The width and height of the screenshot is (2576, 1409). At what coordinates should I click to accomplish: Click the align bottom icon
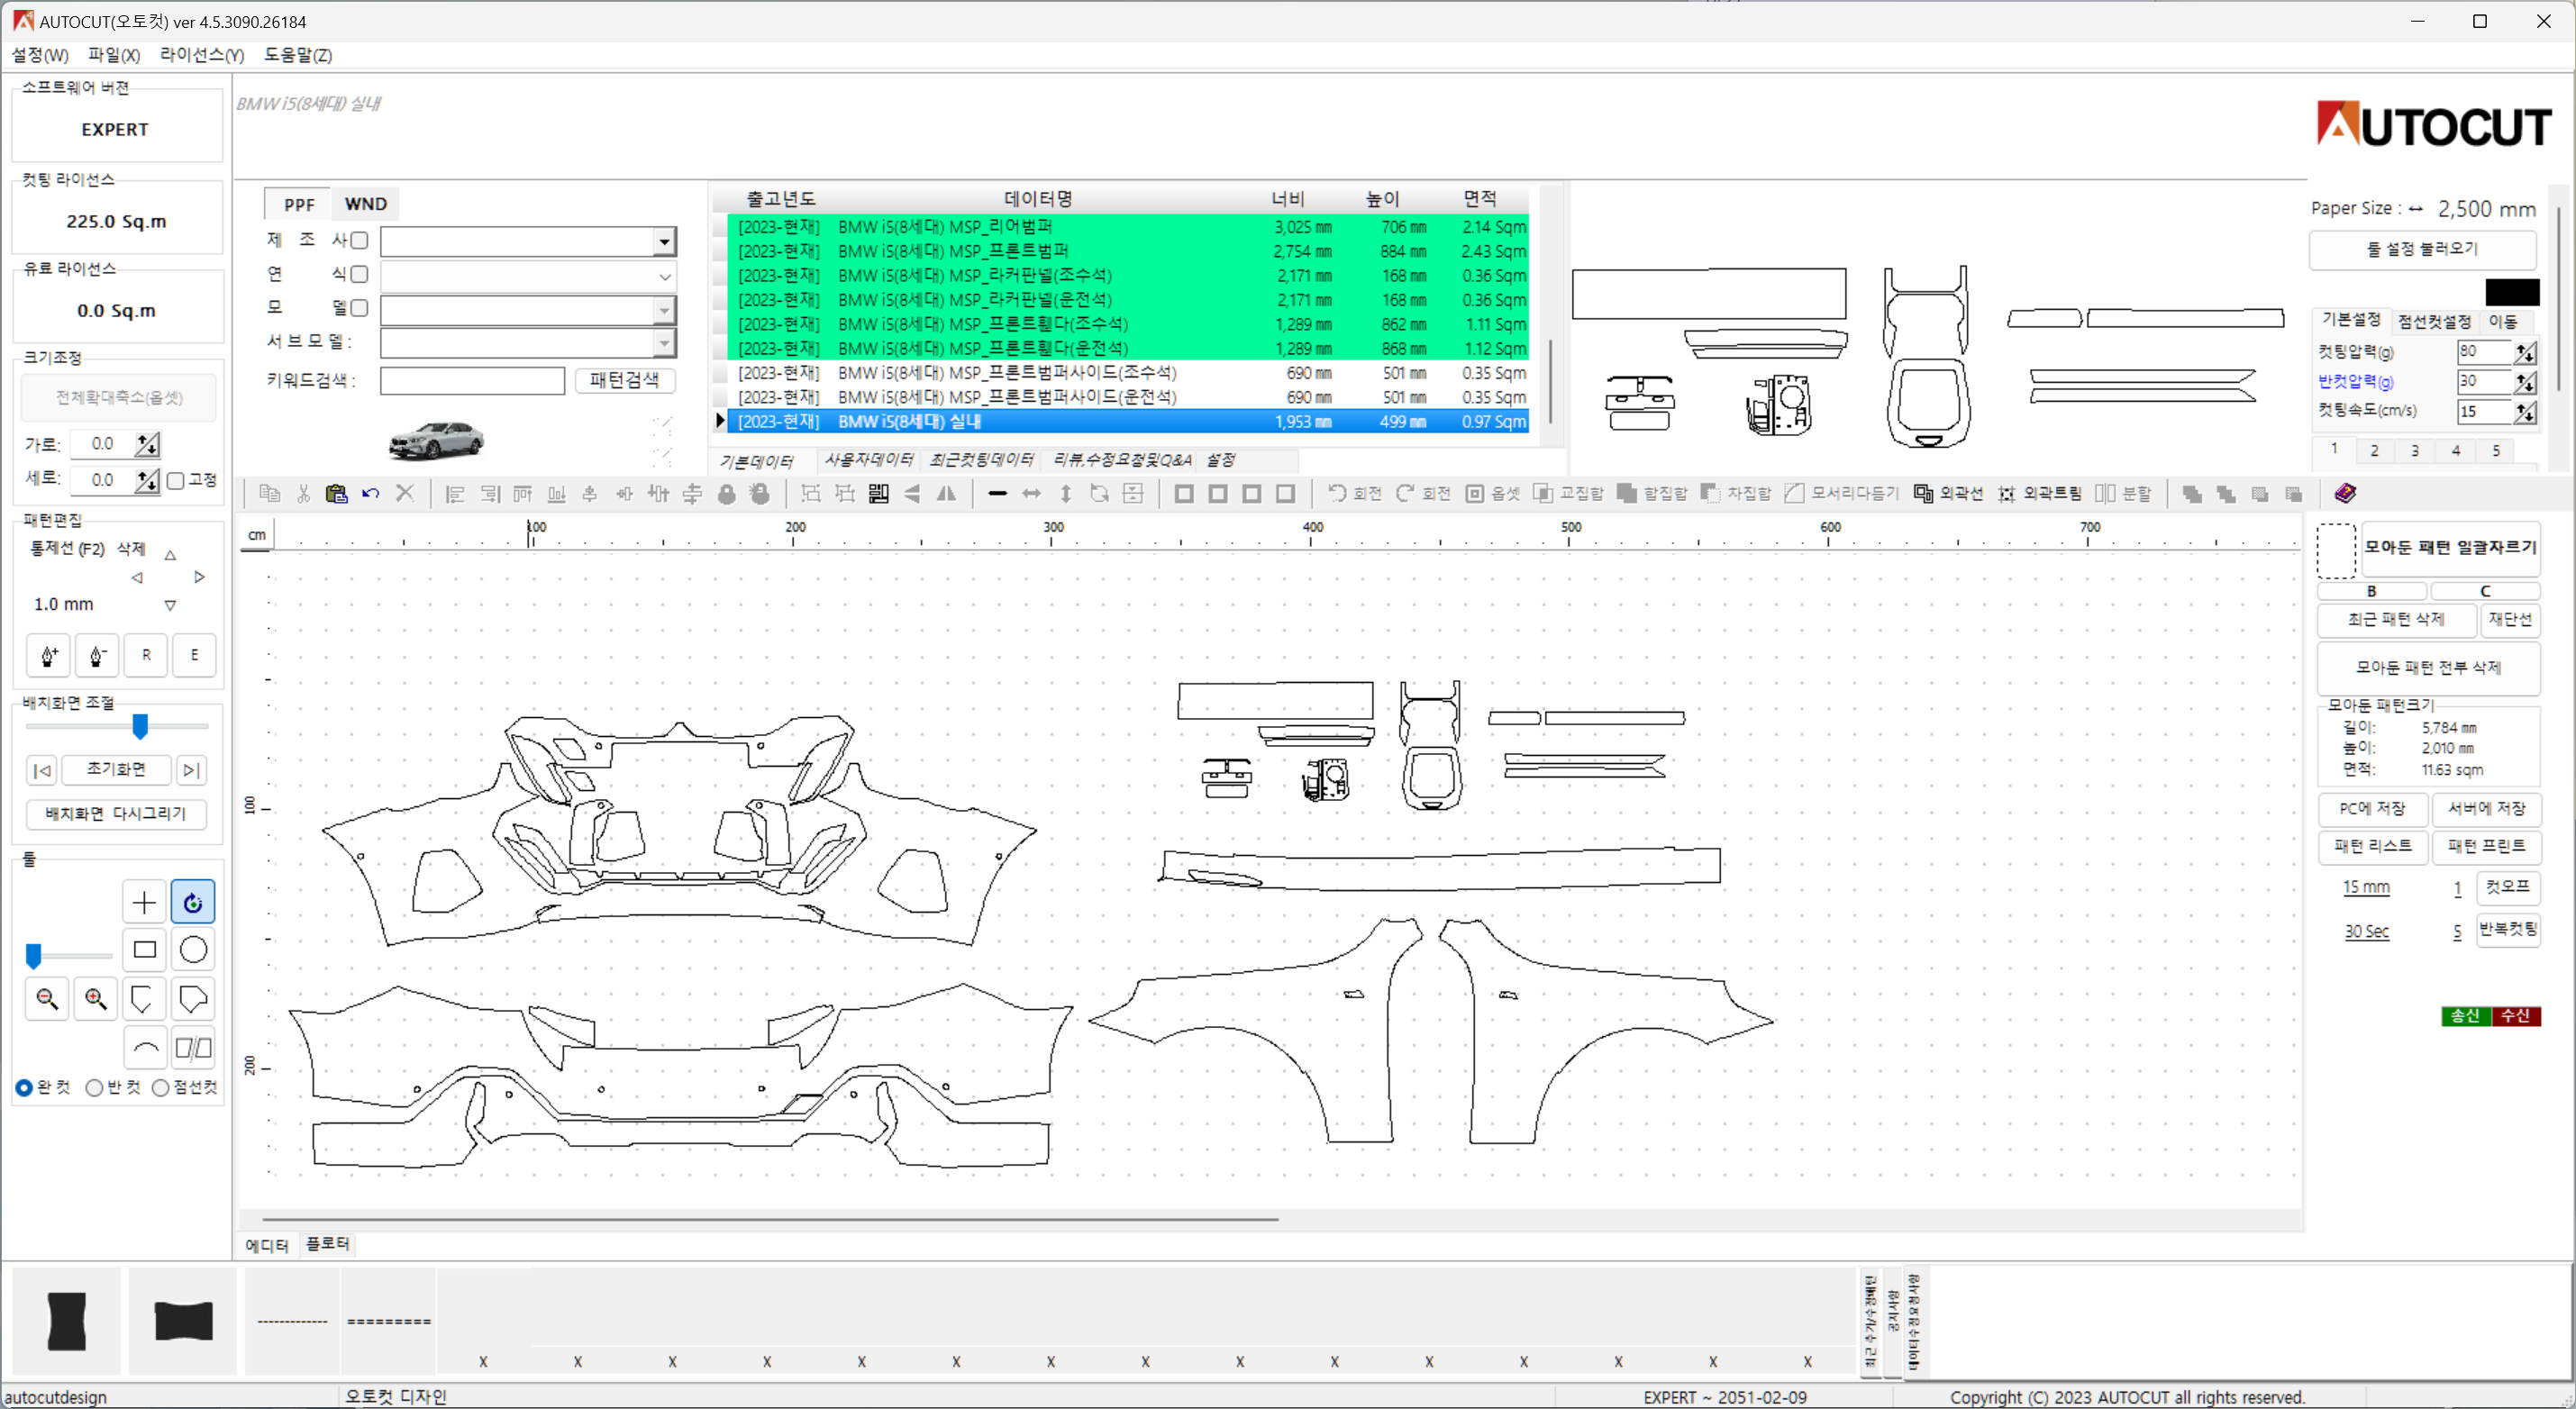pos(557,493)
